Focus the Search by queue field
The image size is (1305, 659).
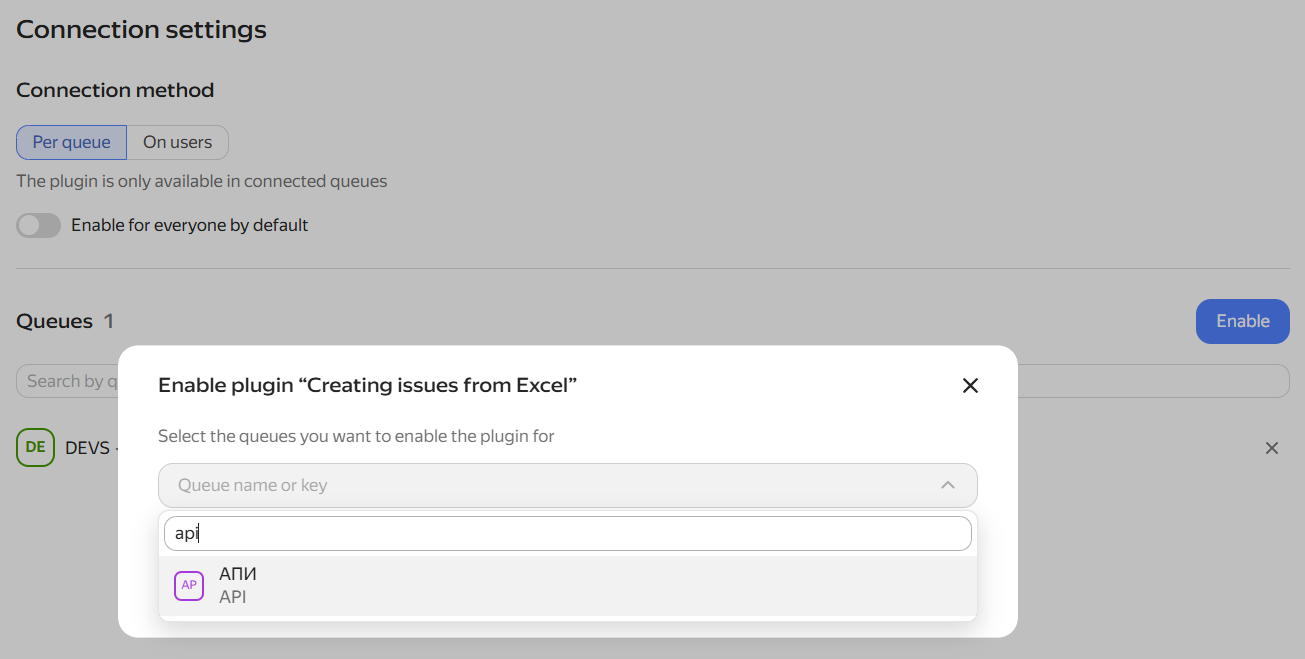point(68,381)
